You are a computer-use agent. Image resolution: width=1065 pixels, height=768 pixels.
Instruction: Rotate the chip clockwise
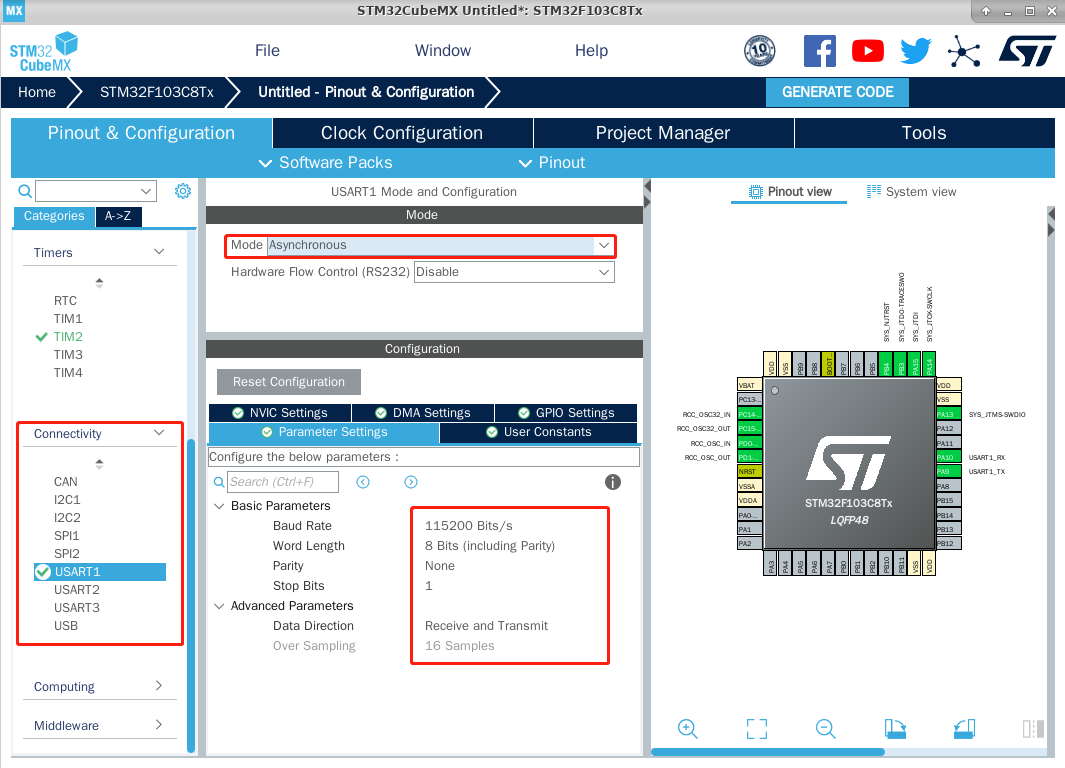895,729
